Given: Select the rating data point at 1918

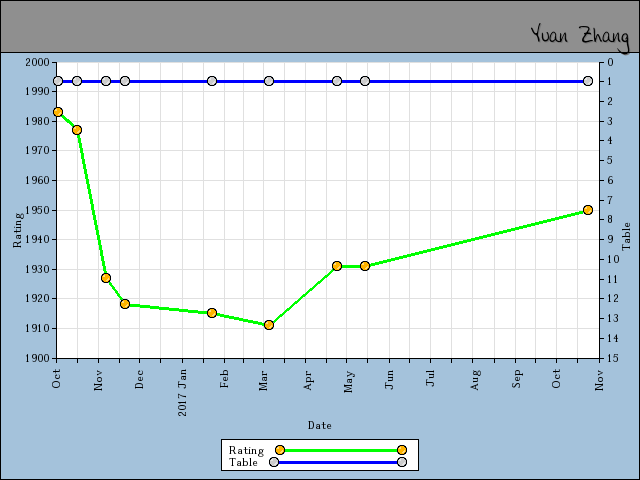Looking at the screenshot, I should click(125, 304).
